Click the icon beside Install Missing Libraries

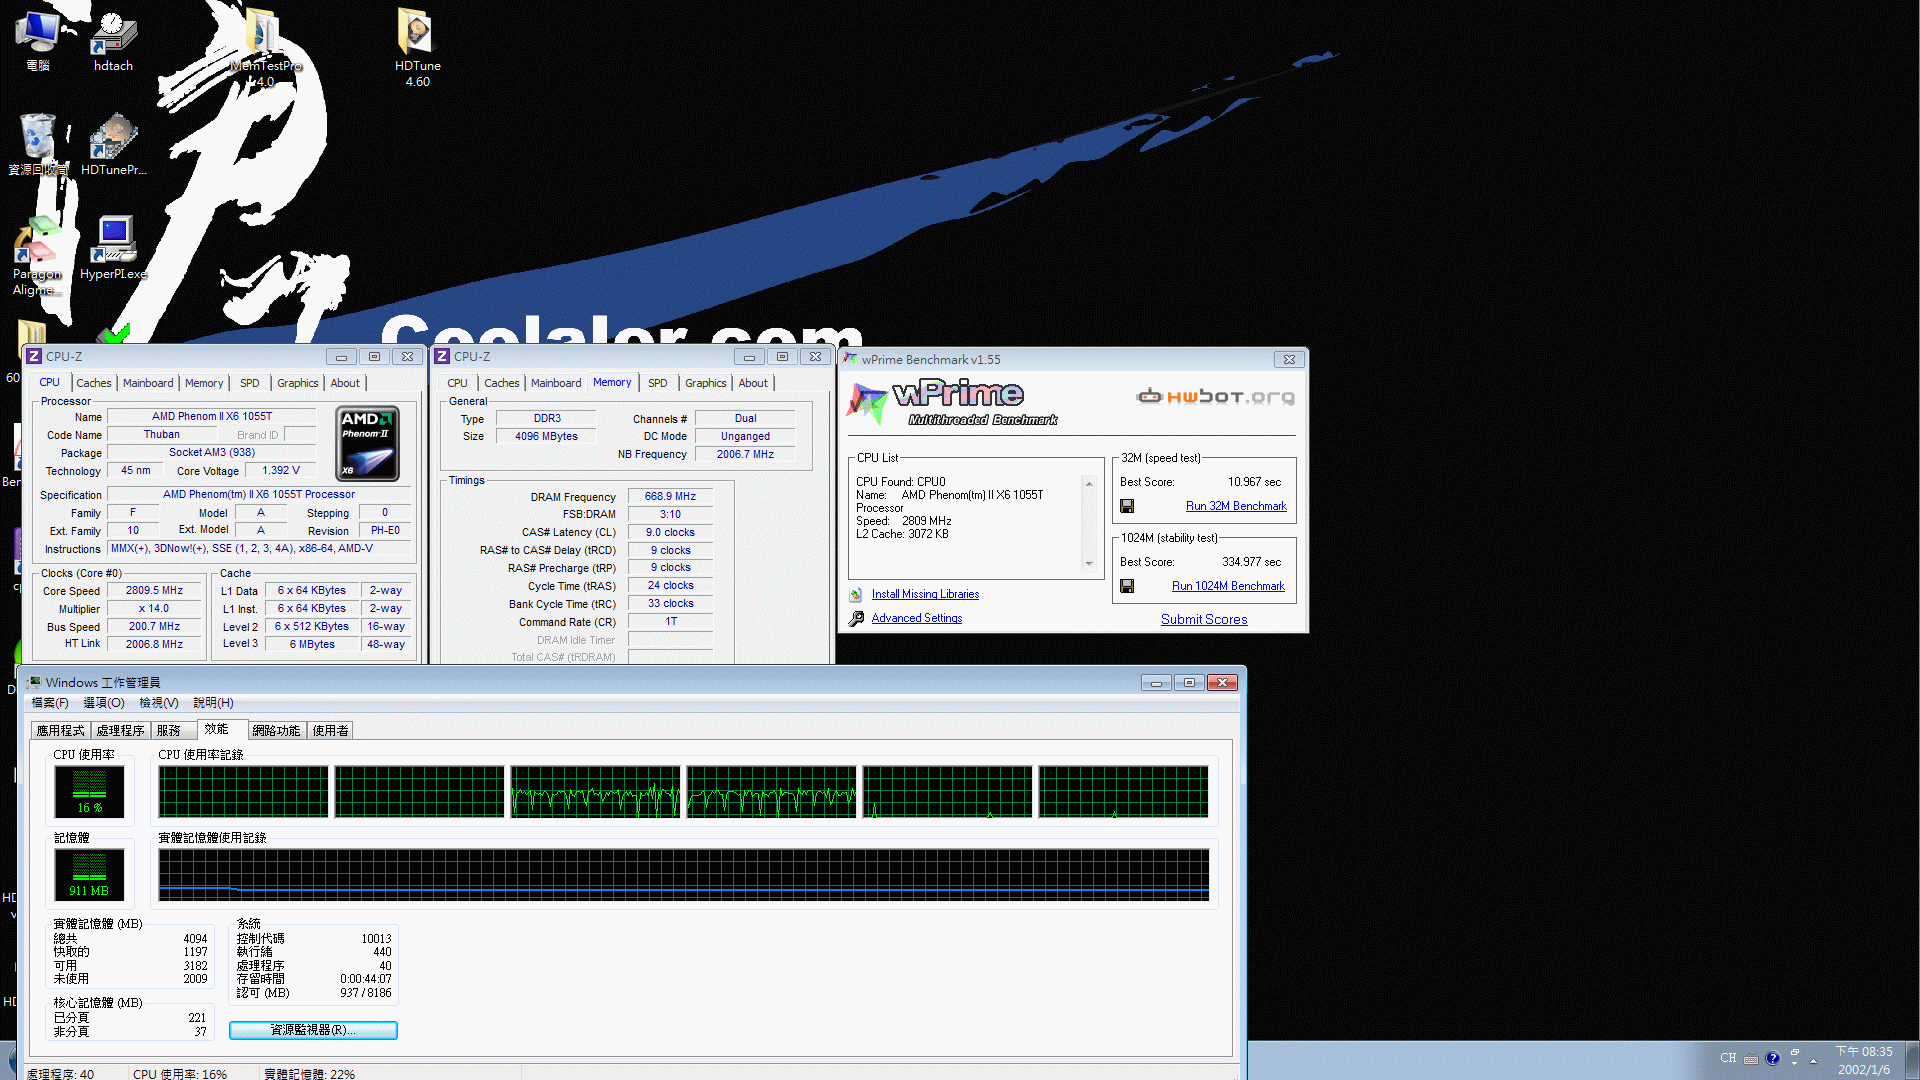click(x=856, y=594)
